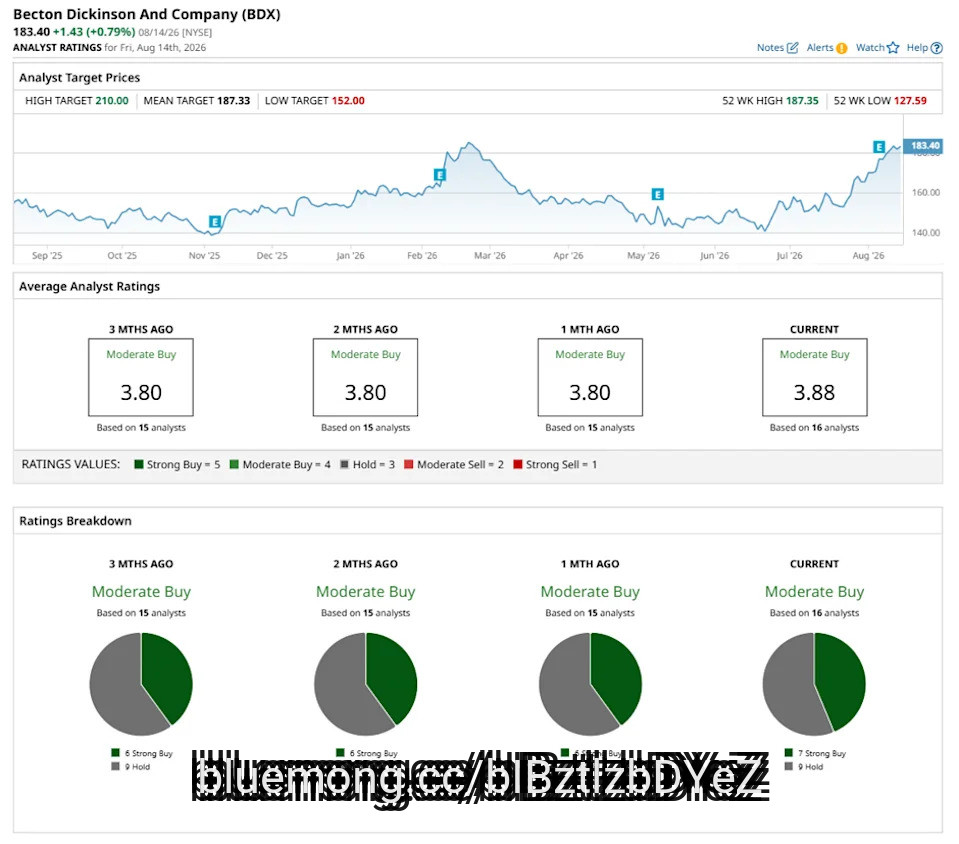
Task: Click the CURRENT ratings pie chart
Action: [x=814, y=684]
